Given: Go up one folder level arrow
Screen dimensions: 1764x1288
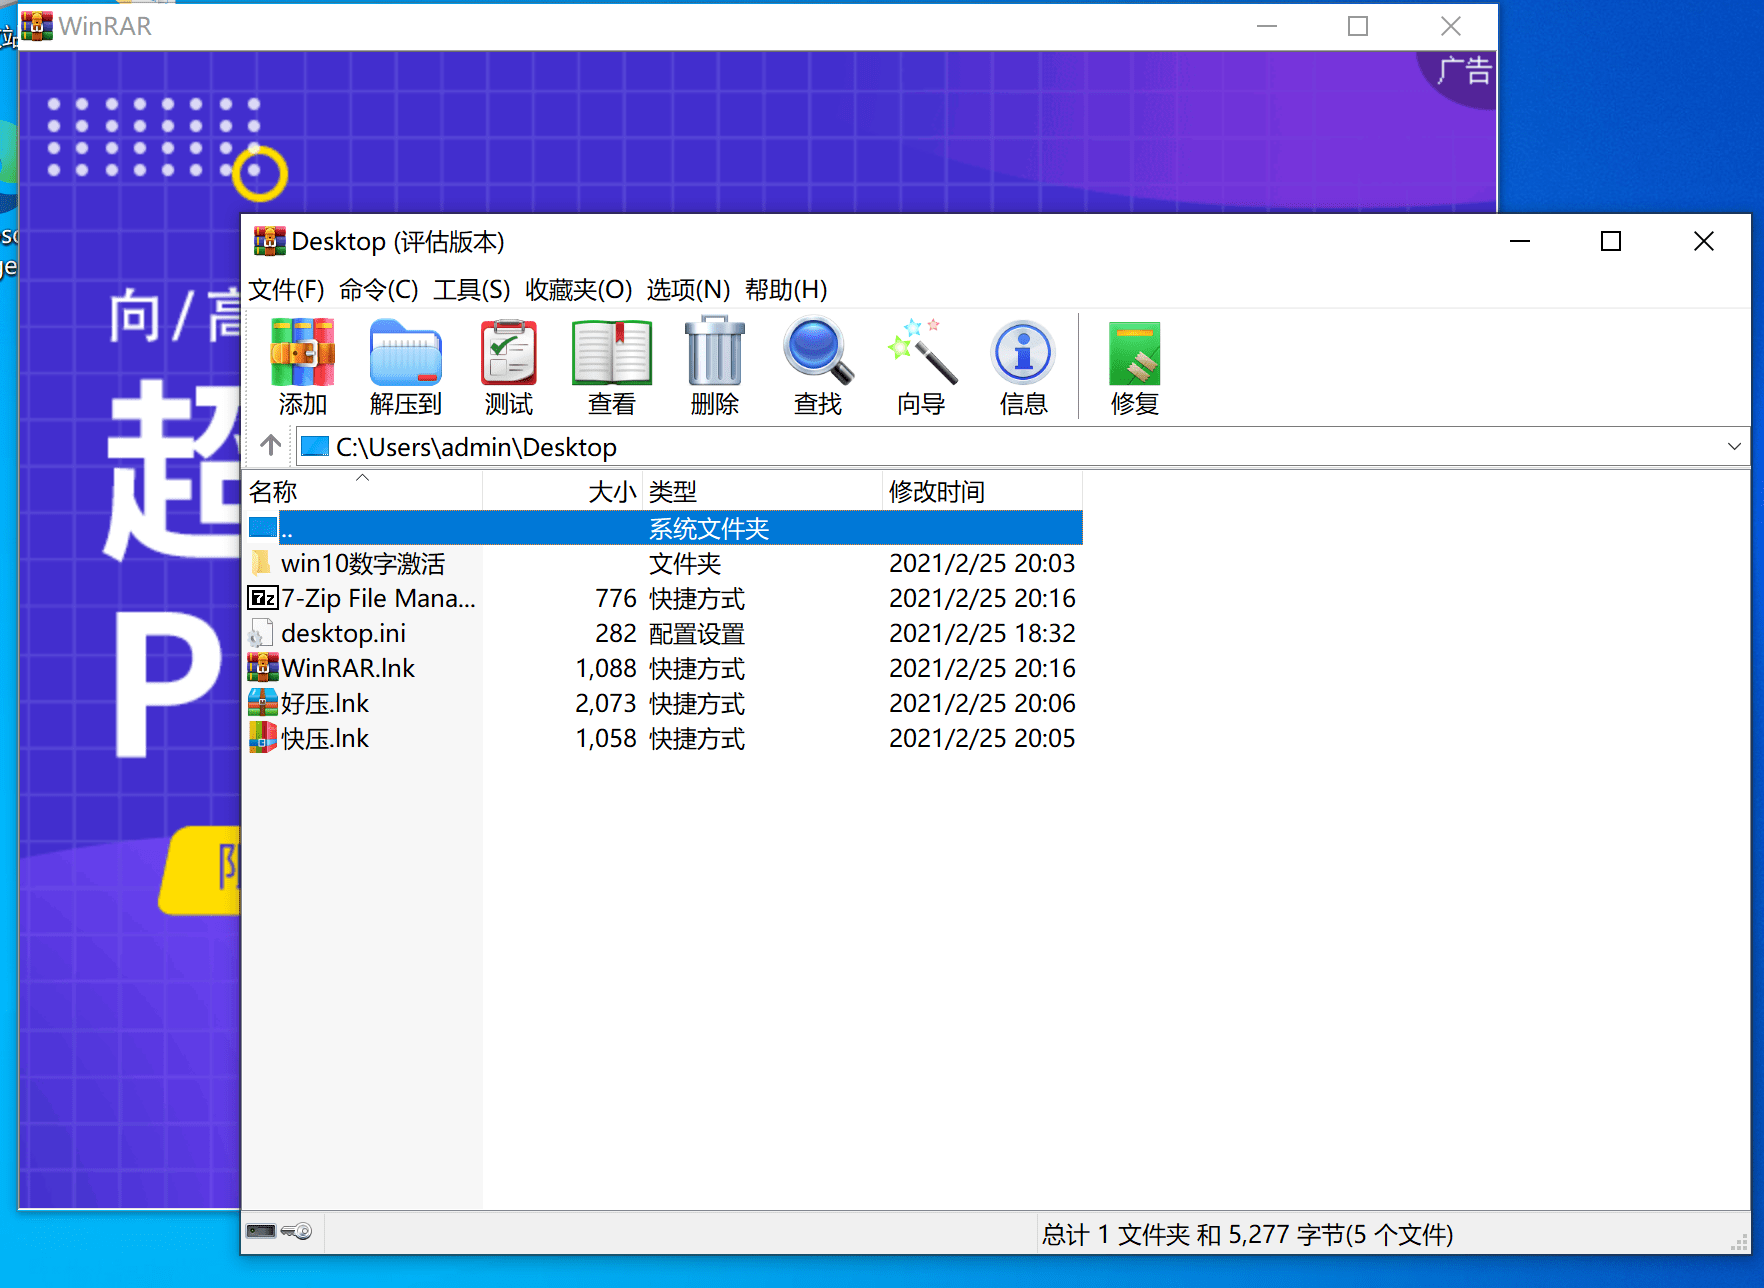Looking at the screenshot, I should click(x=270, y=445).
